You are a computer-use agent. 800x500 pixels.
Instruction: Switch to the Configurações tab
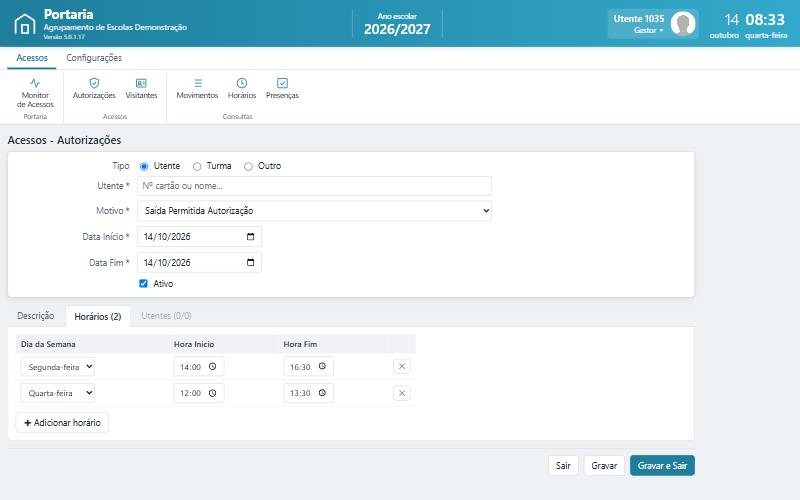(x=94, y=58)
